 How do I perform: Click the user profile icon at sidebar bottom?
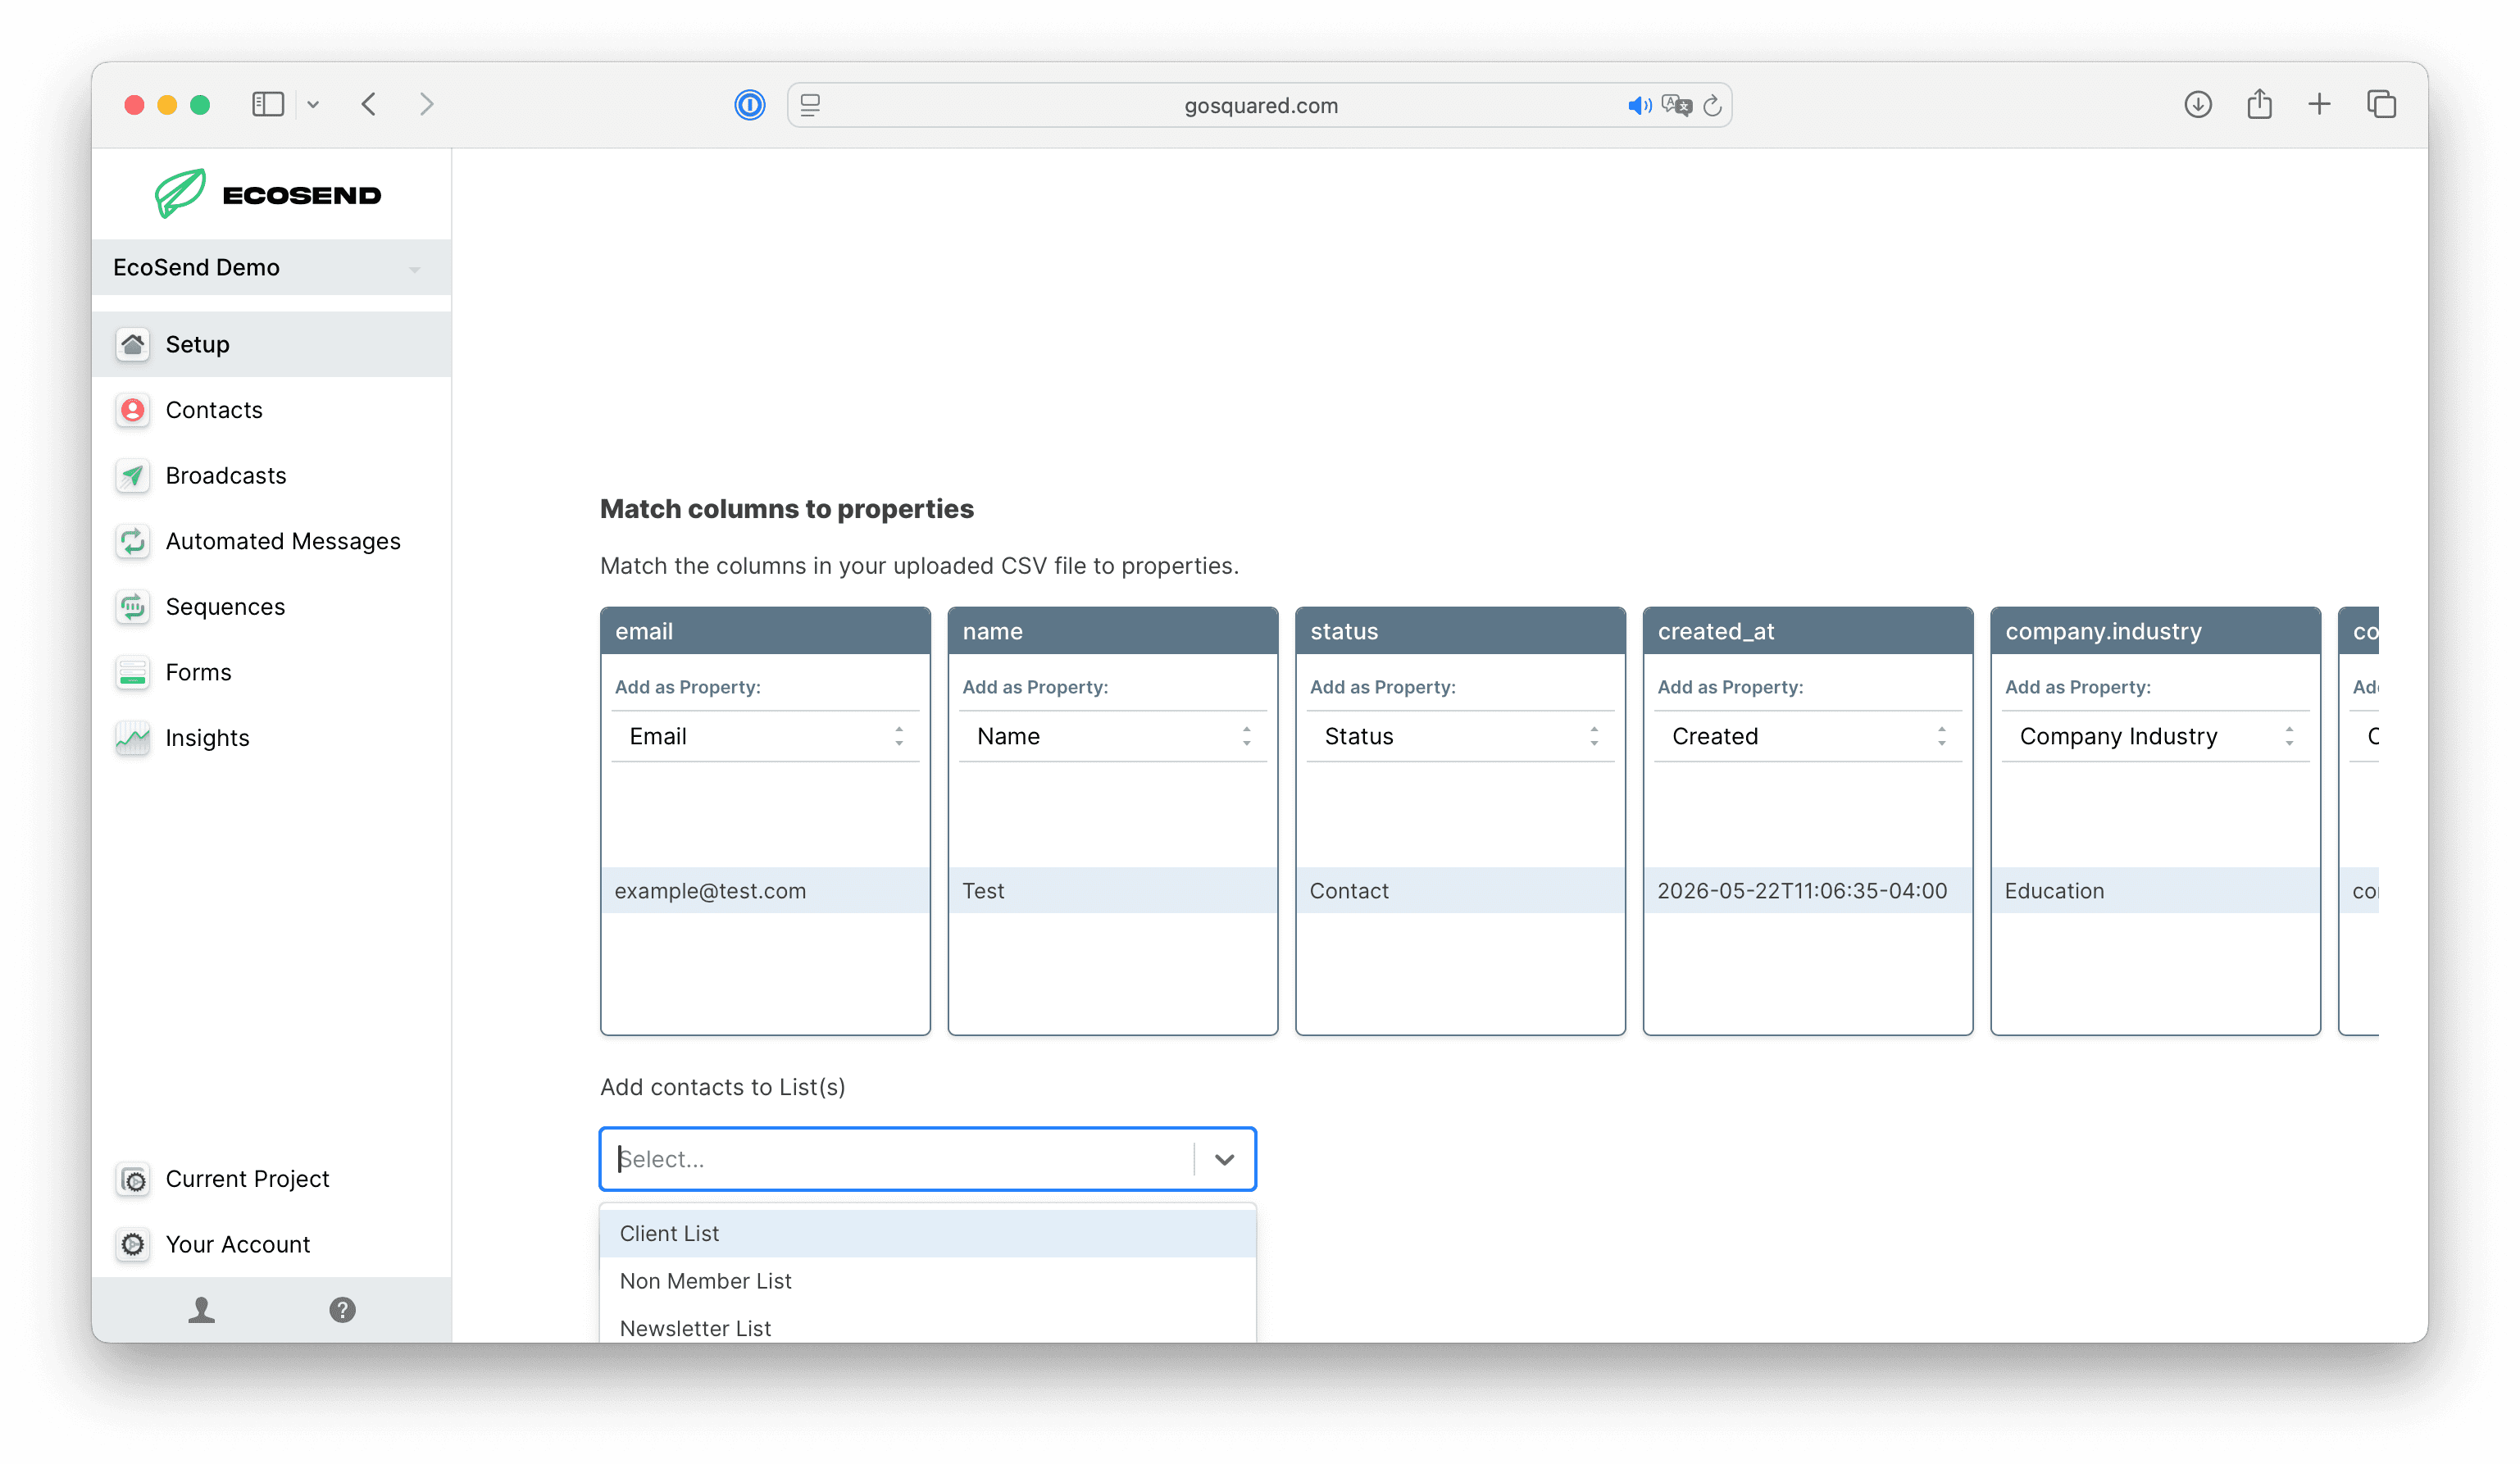pyautogui.click(x=202, y=1311)
